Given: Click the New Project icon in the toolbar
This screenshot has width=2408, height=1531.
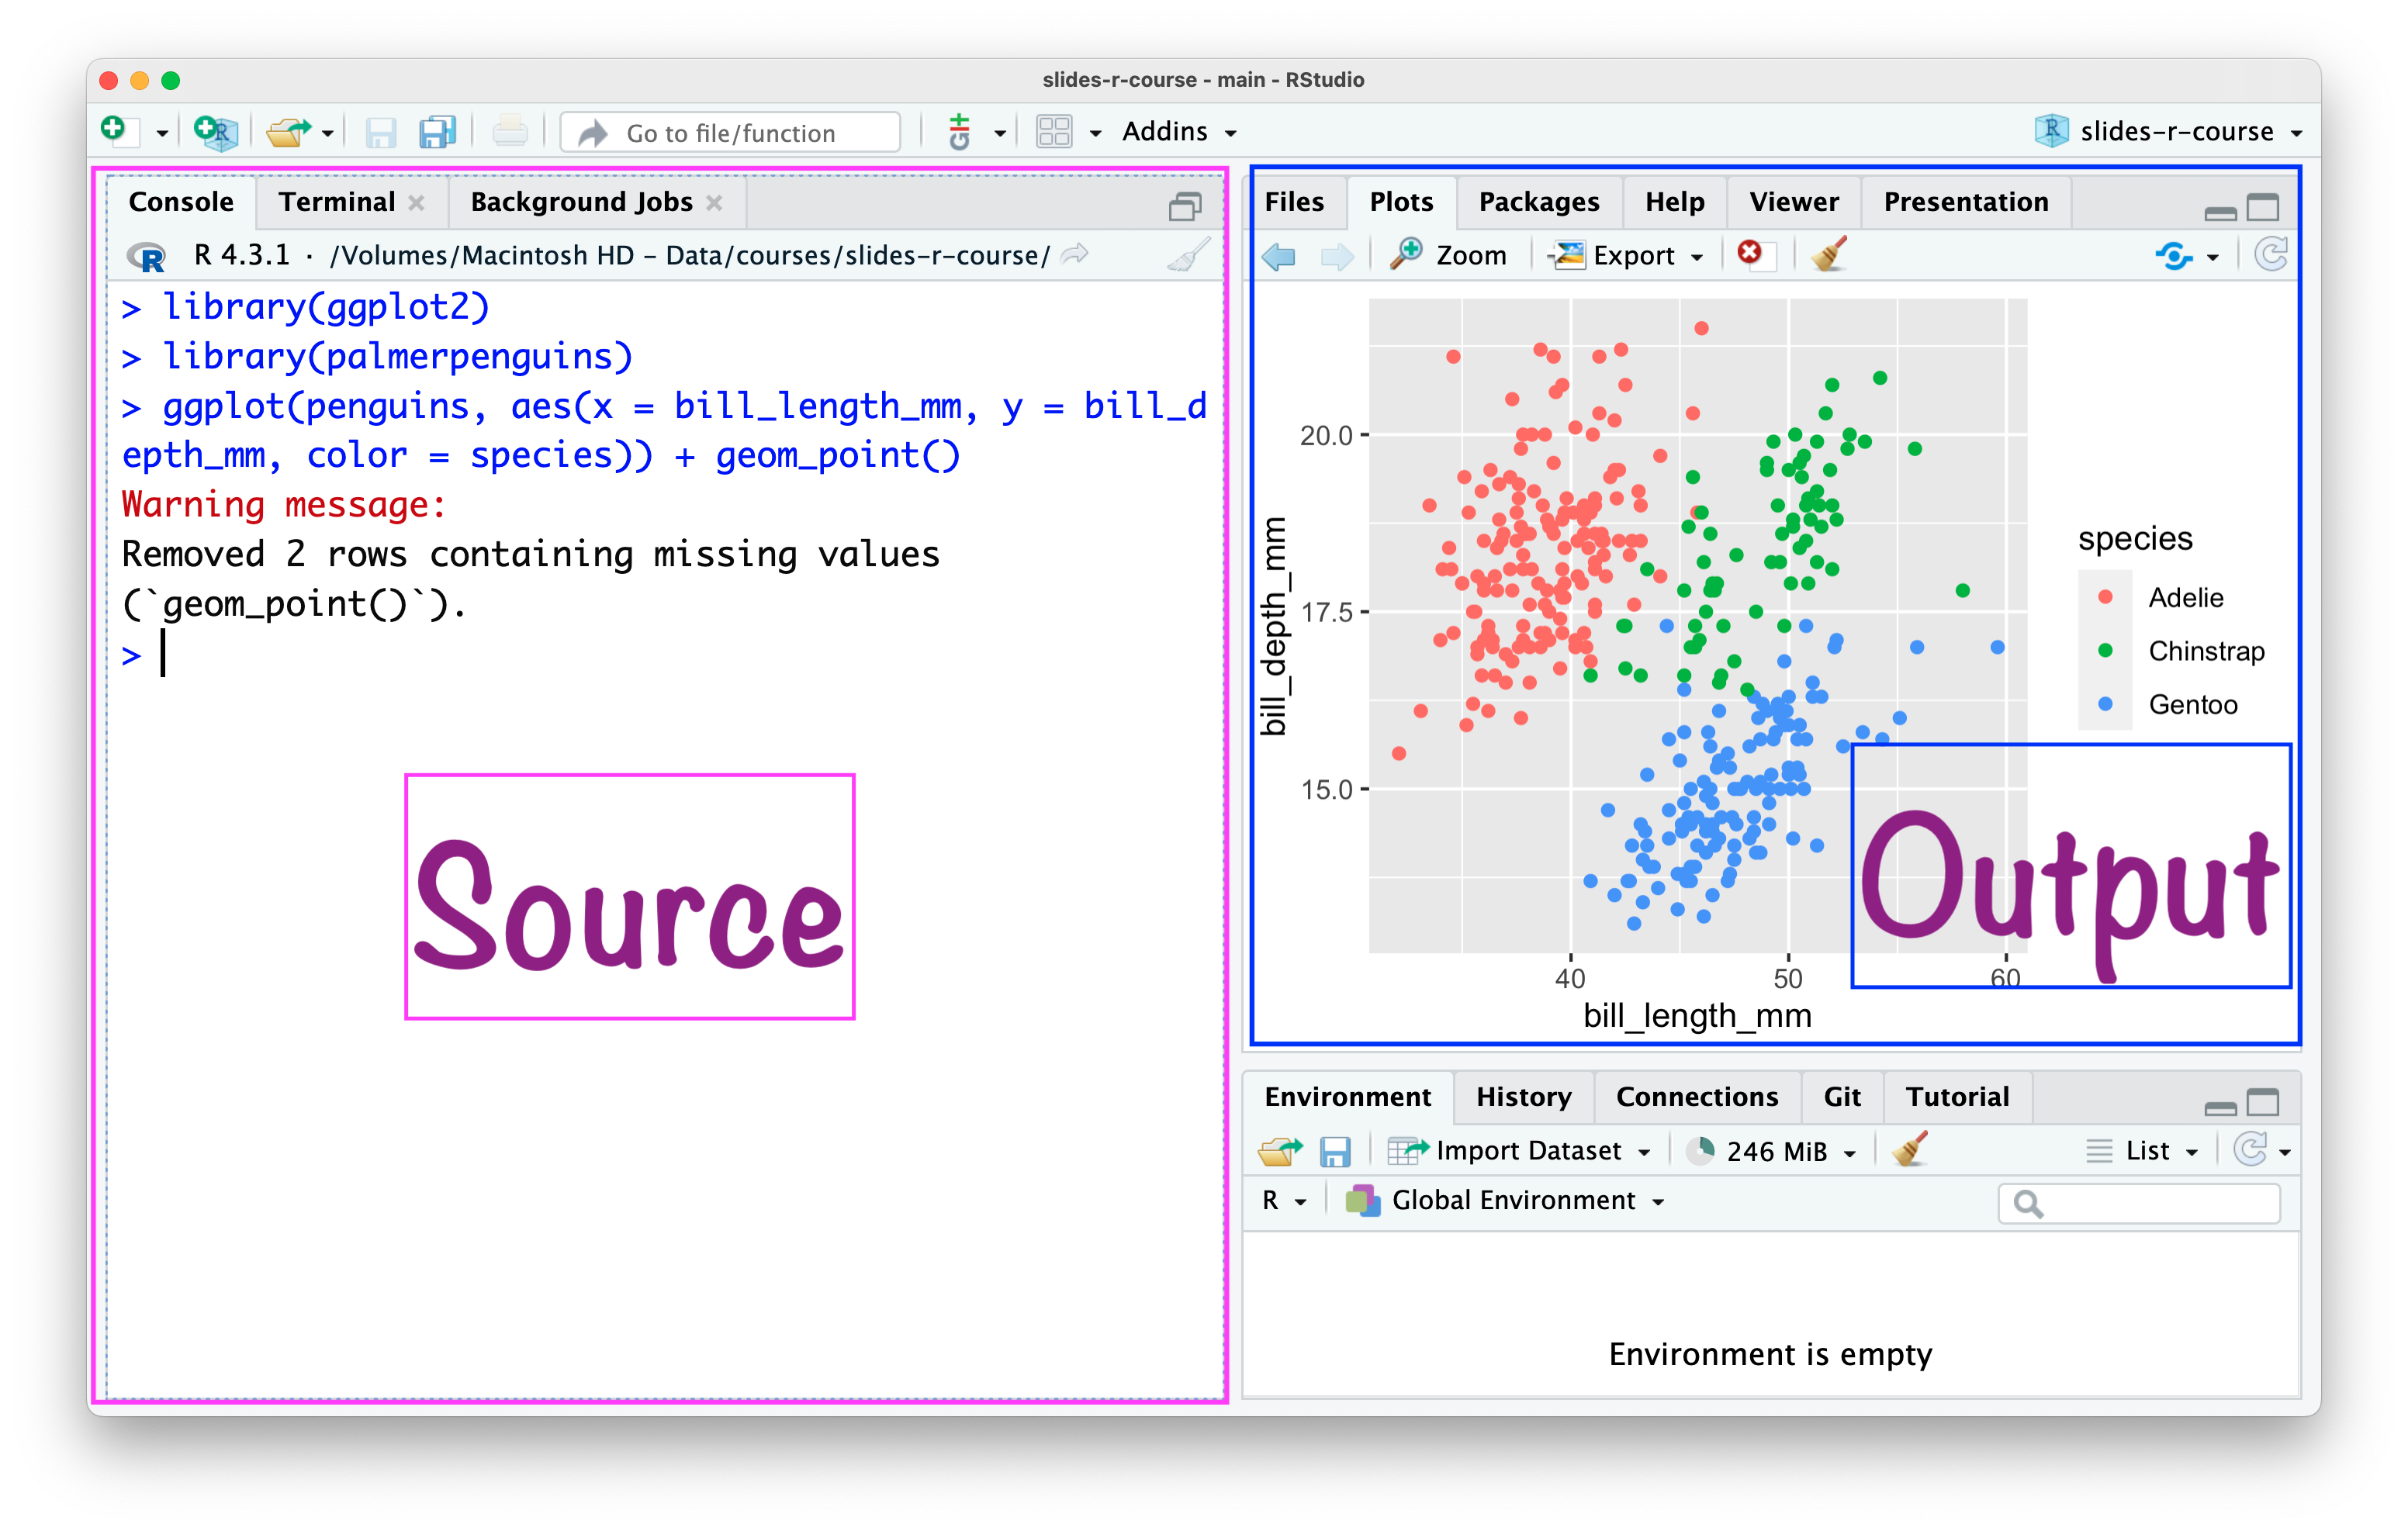Looking at the screenshot, I should click(215, 132).
